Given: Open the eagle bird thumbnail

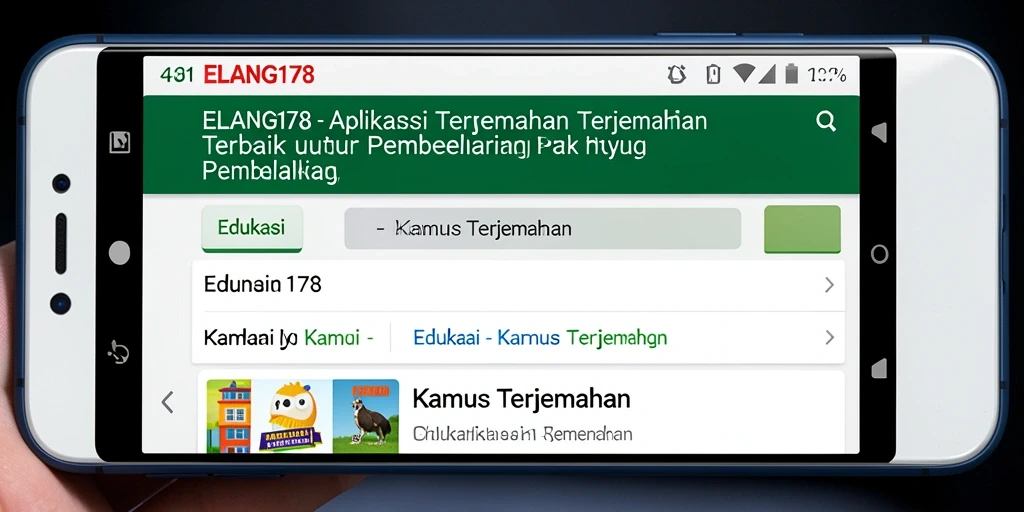Looking at the screenshot, I should [366, 416].
